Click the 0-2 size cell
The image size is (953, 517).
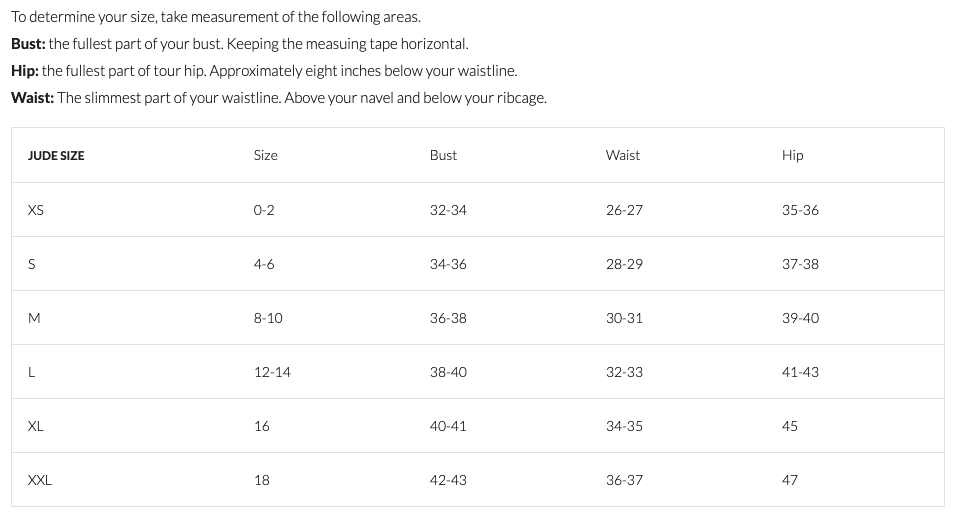tap(264, 210)
